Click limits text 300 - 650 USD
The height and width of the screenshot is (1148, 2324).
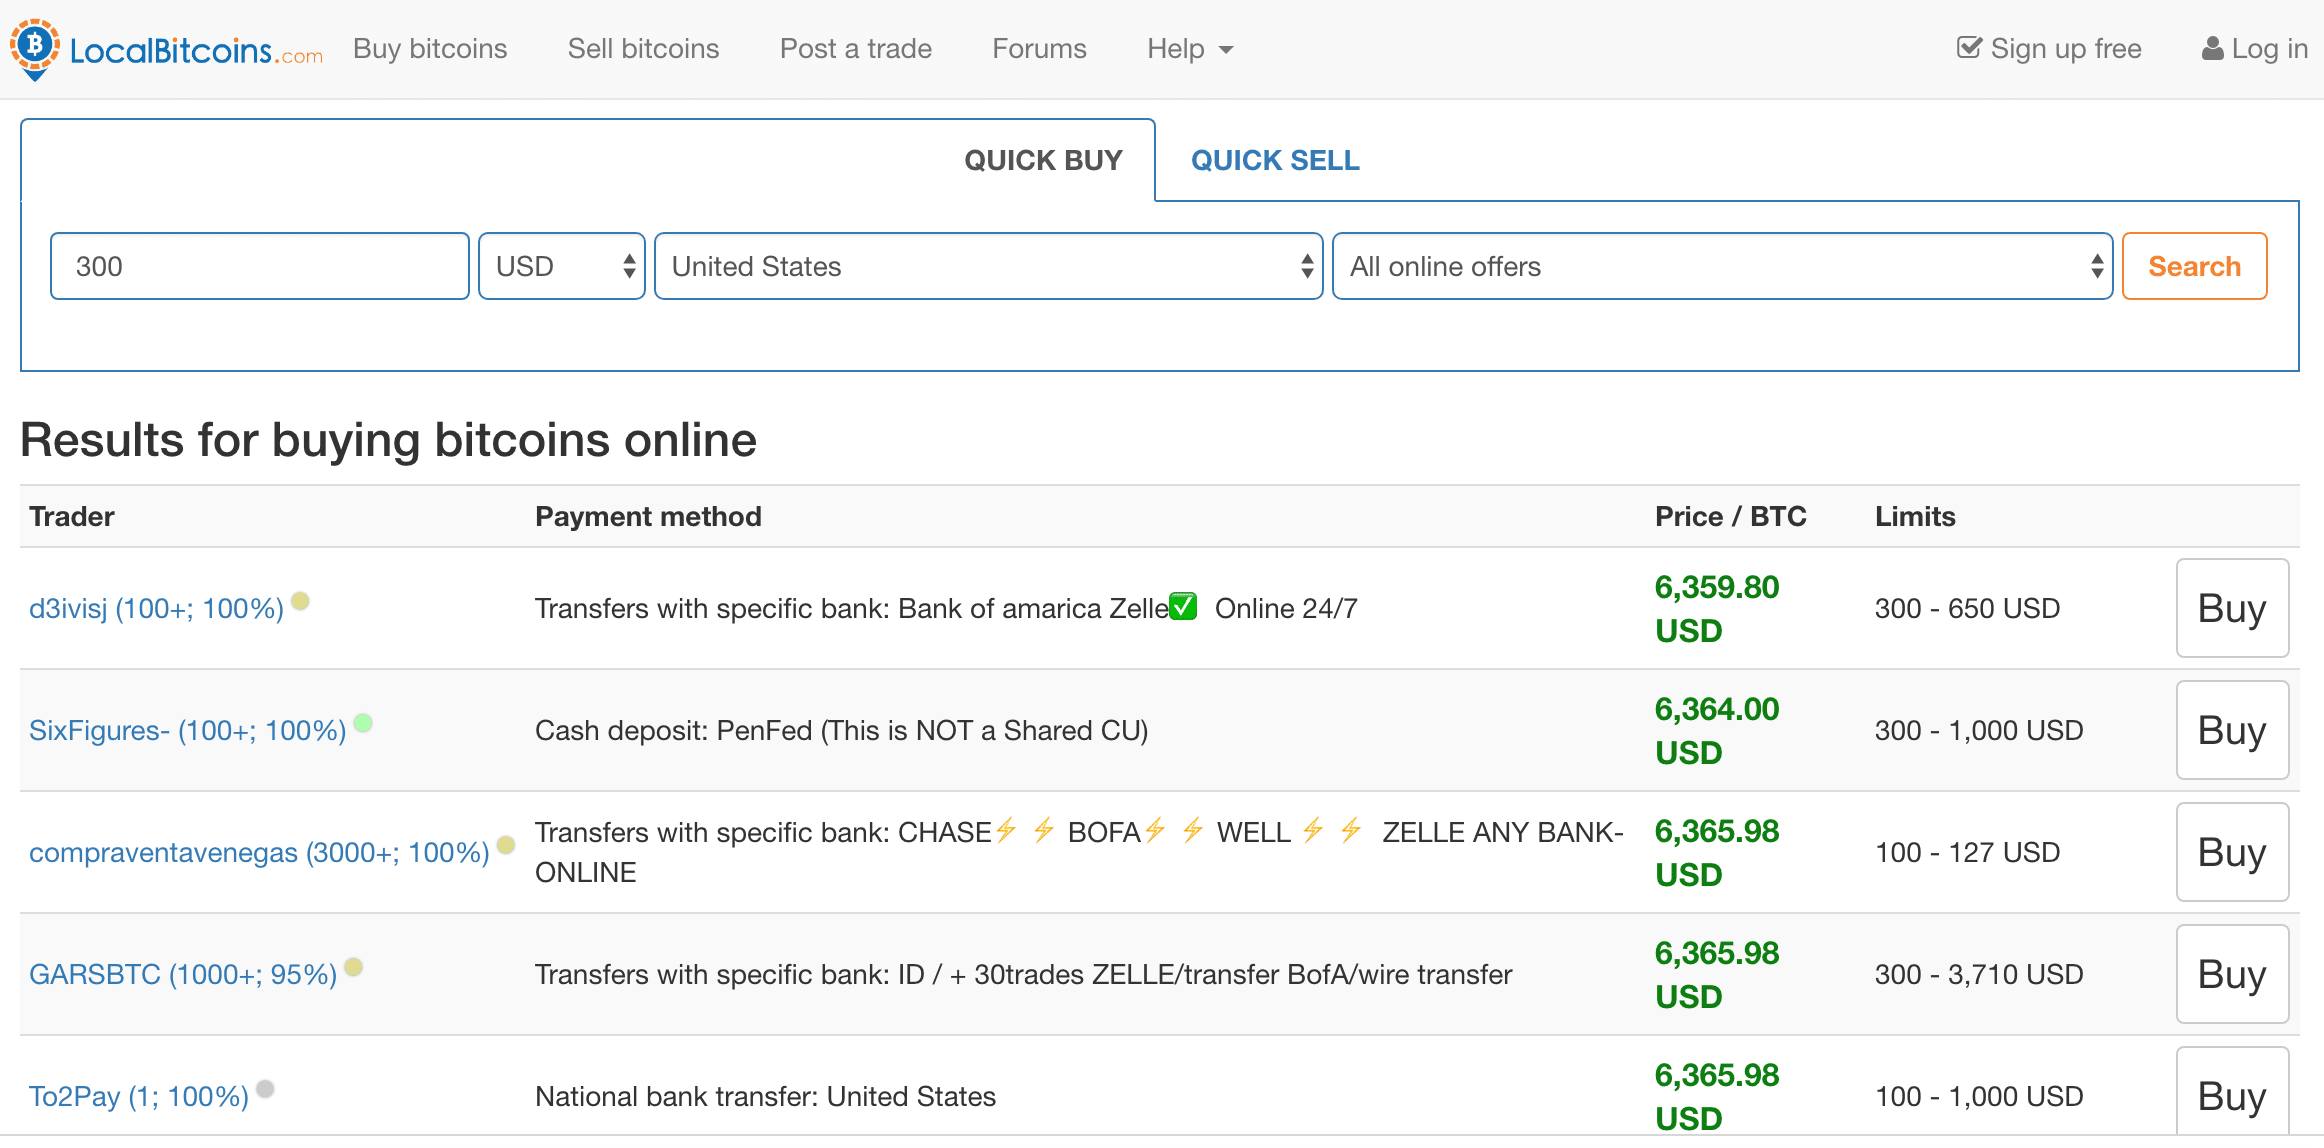(1967, 608)
